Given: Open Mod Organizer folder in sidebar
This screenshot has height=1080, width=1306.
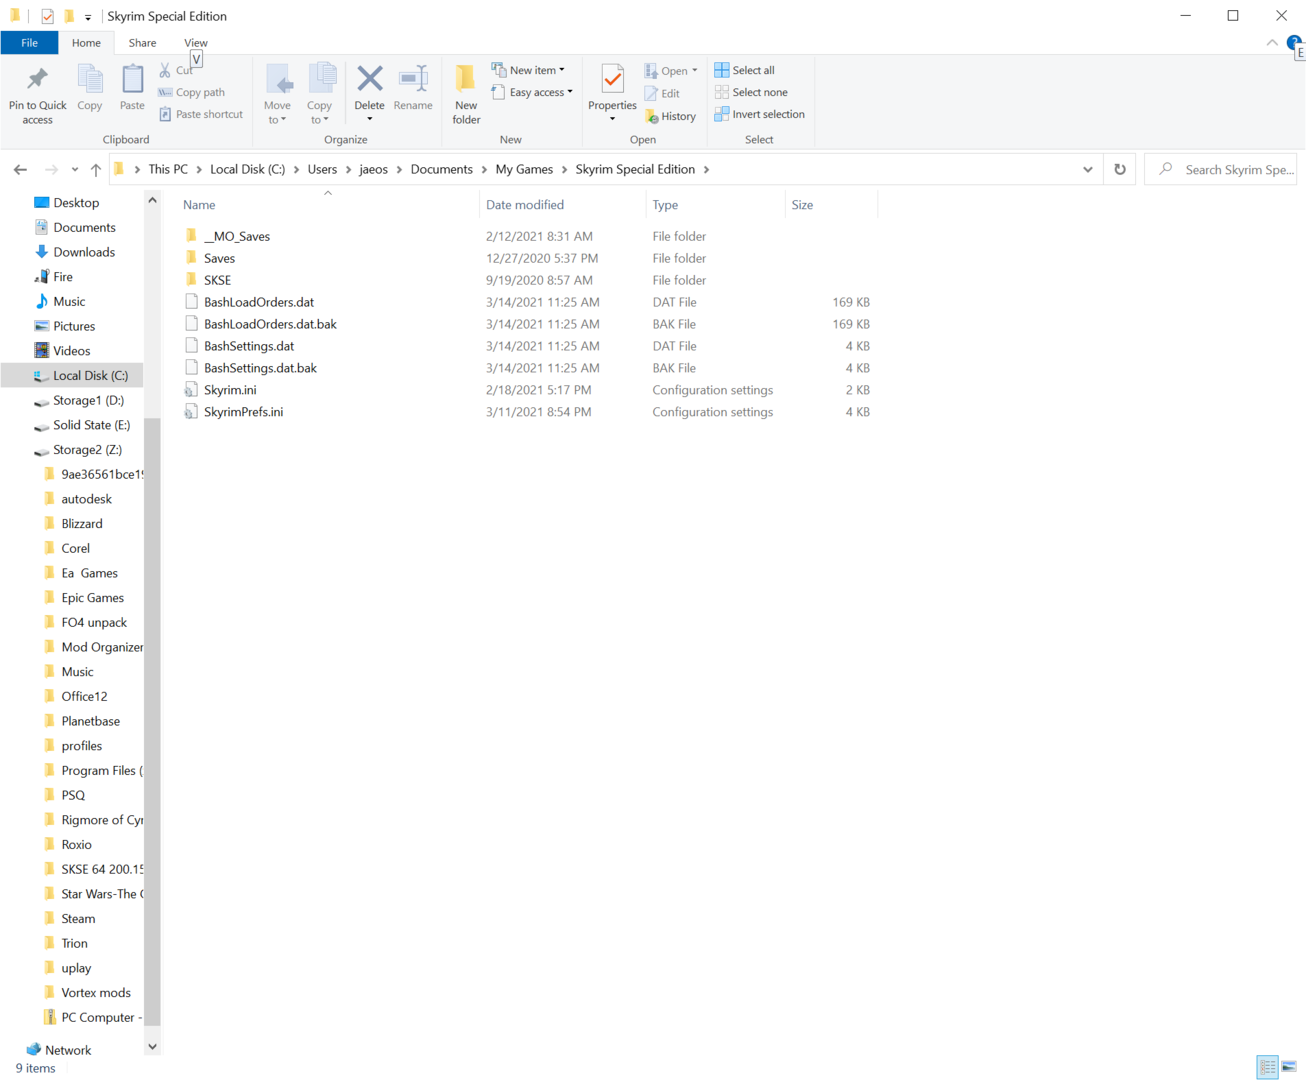Looking at the screenshot, I should [101, 647].
